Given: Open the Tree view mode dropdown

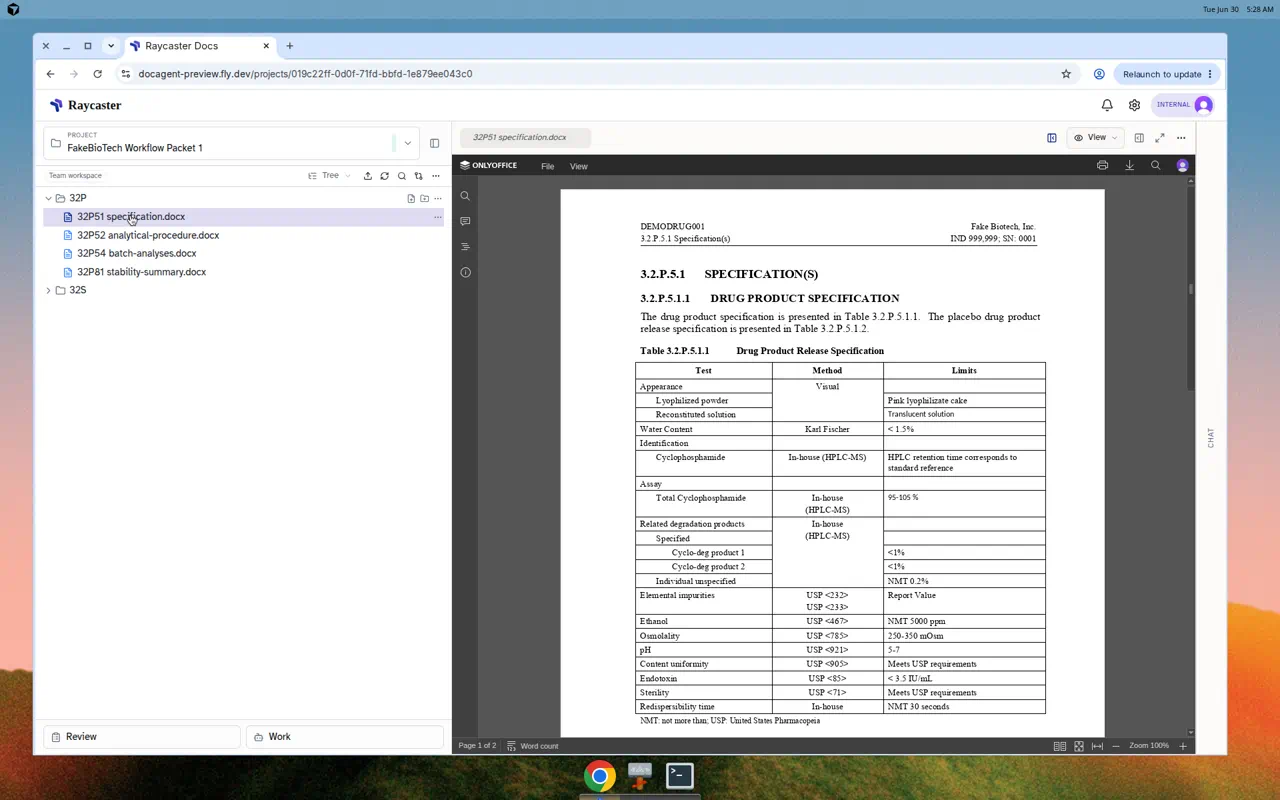Looking at the screenshot, I should (330, 176).
